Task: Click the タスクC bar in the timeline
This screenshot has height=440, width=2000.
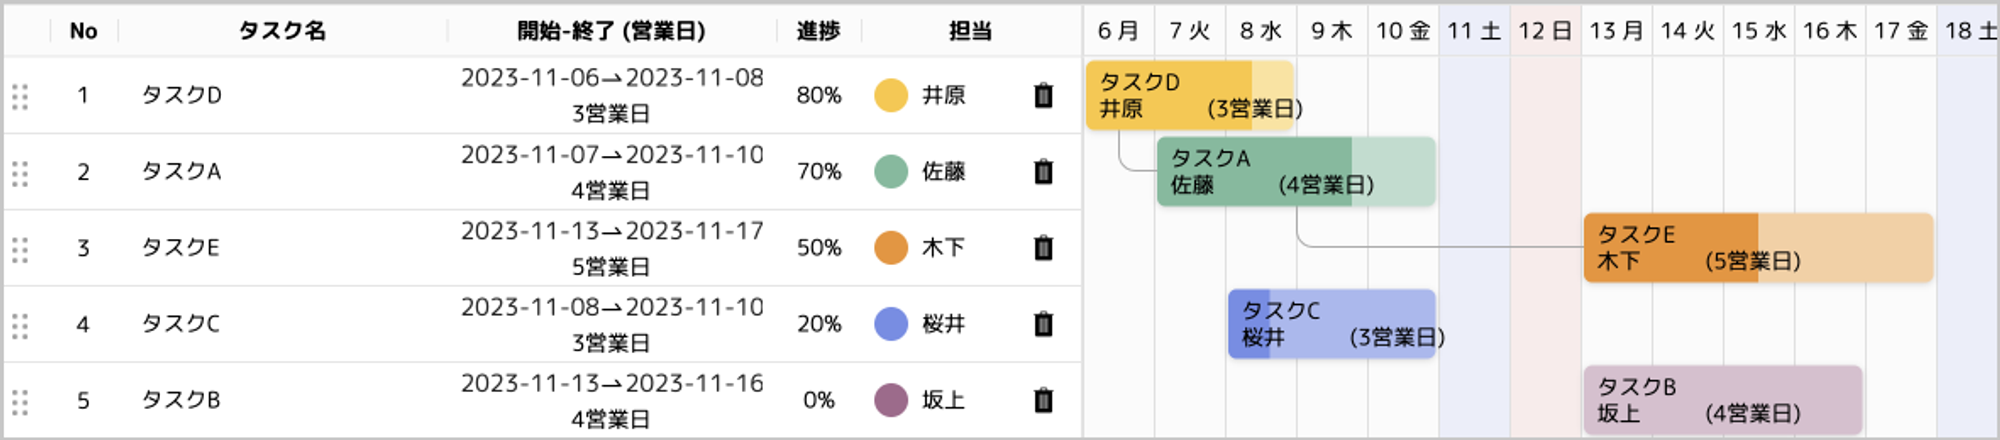Action: point(1331,324)
